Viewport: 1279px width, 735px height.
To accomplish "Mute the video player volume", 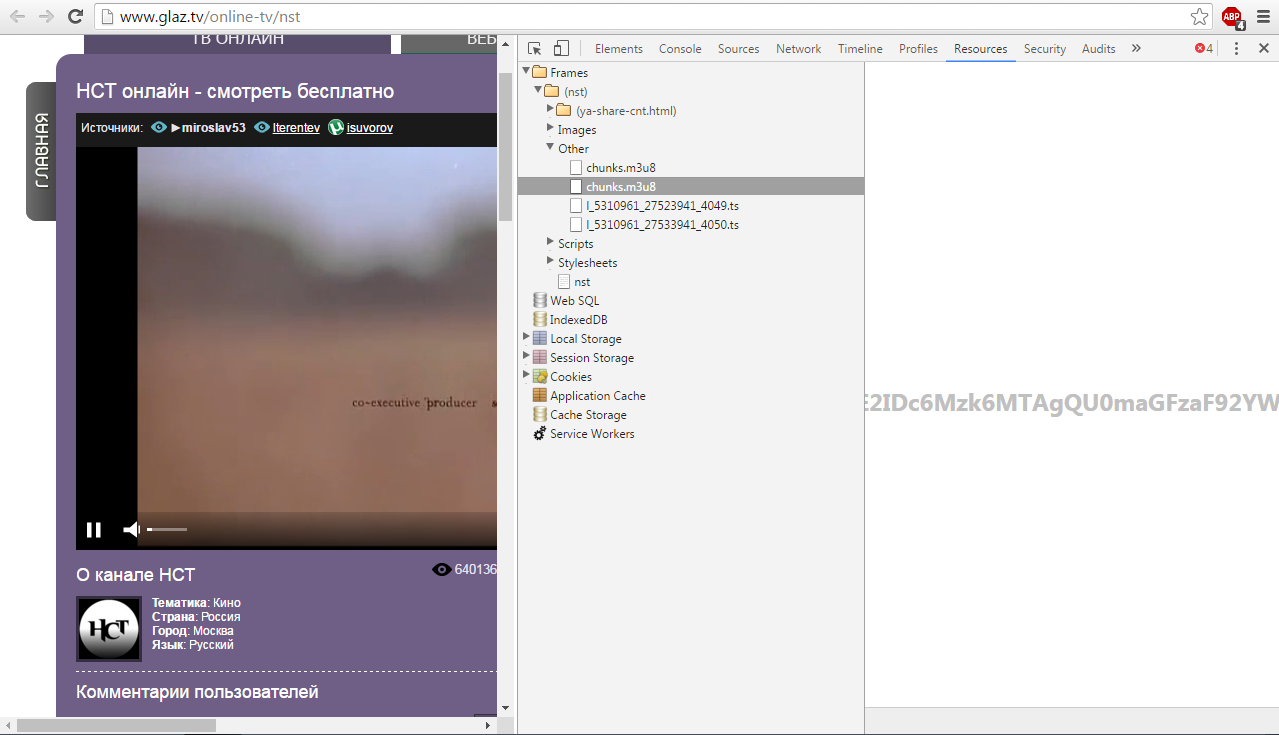I will [130, 529].
